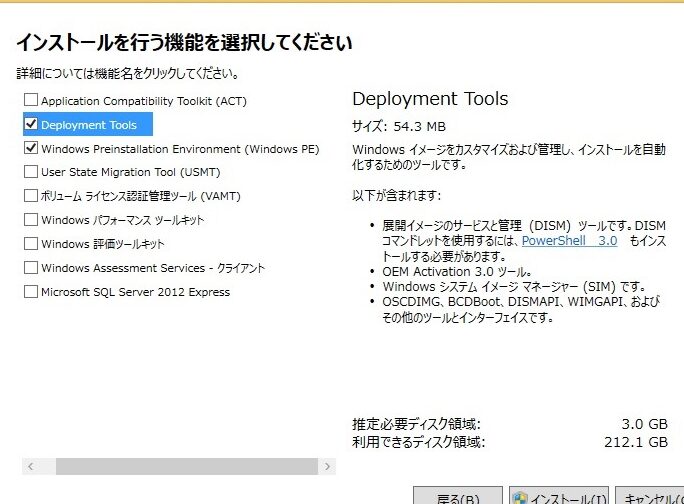The height and width of the screenshot is (504, 684).
Task: Enable the Windows パフォーマンス ツールキット checkbox
Action: (x=31, y=220)
